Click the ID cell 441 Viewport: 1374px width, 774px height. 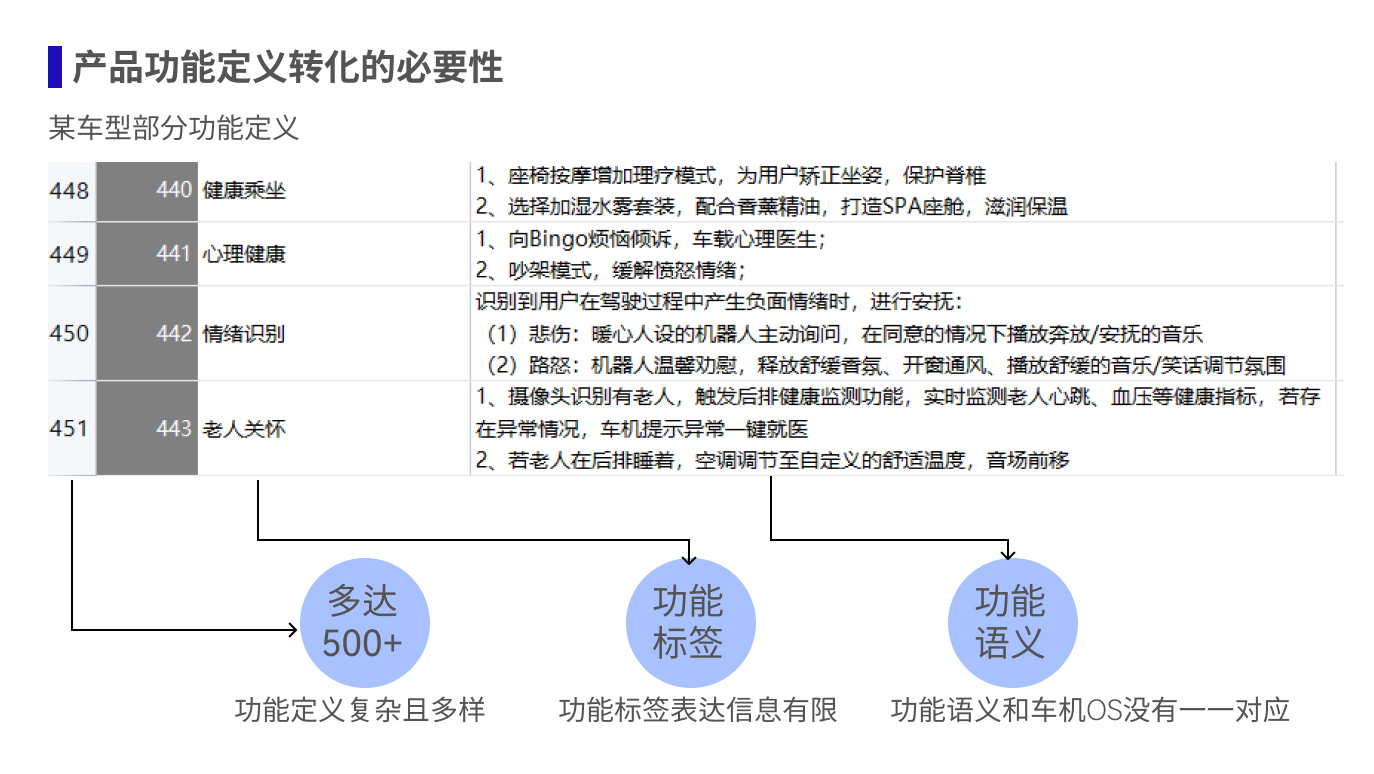click(x=148, y=254)
